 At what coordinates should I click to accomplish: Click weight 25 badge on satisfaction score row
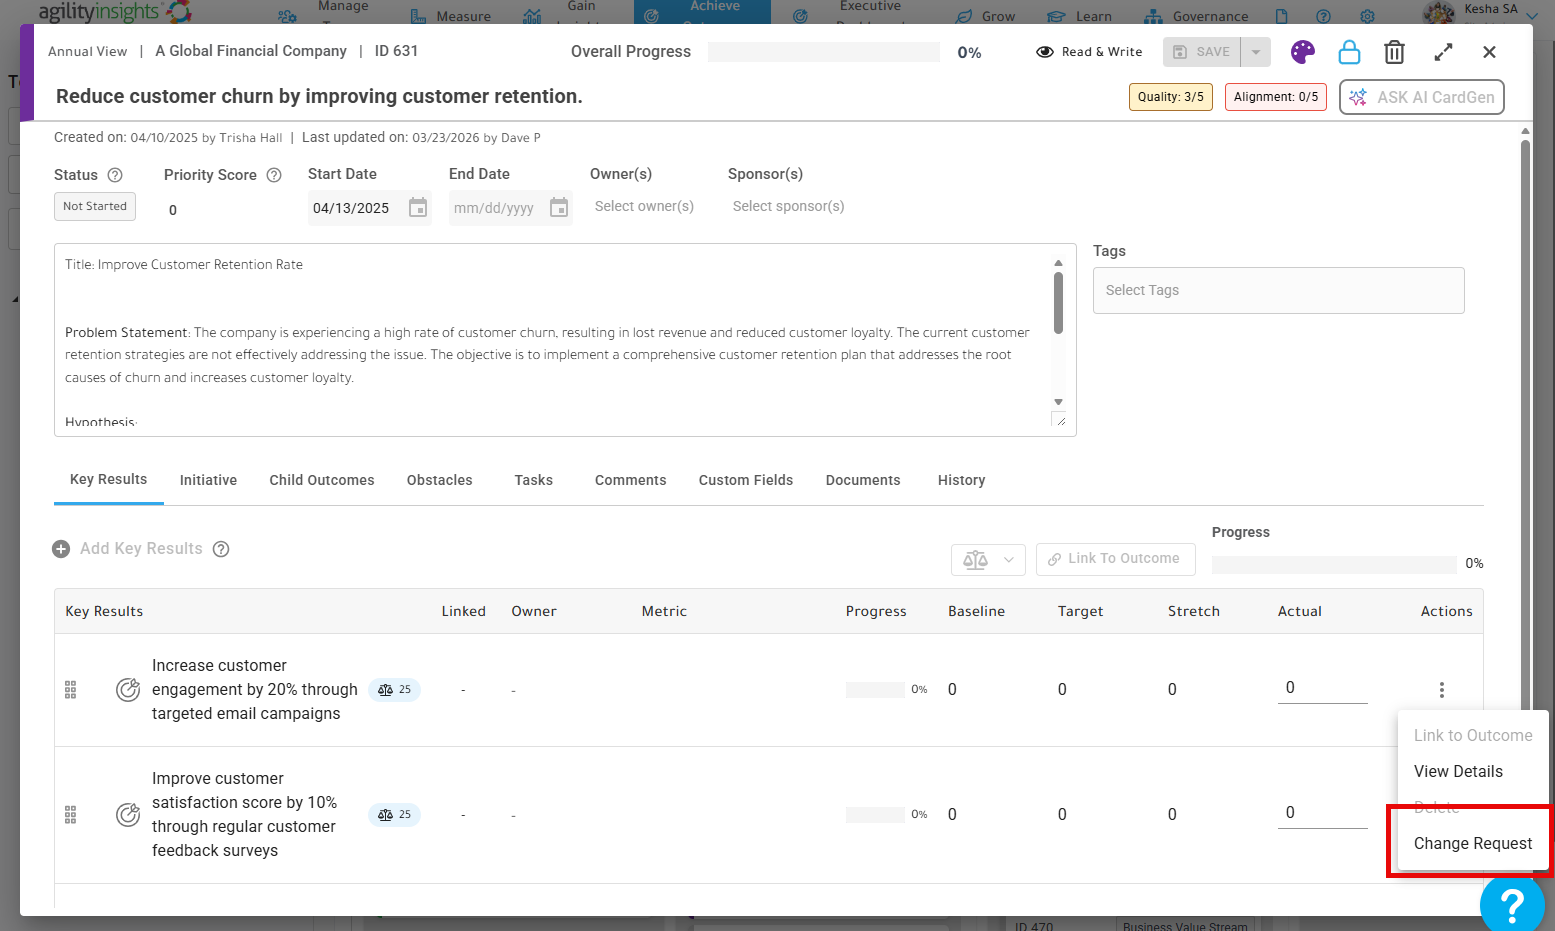(395, 815)
